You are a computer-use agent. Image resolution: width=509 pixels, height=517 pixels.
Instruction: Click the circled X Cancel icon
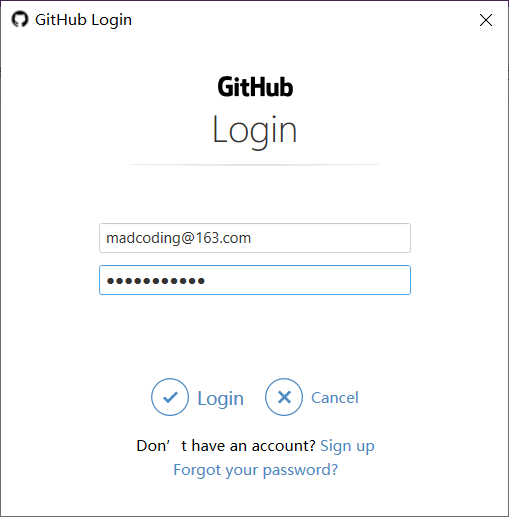pos(284,397)
